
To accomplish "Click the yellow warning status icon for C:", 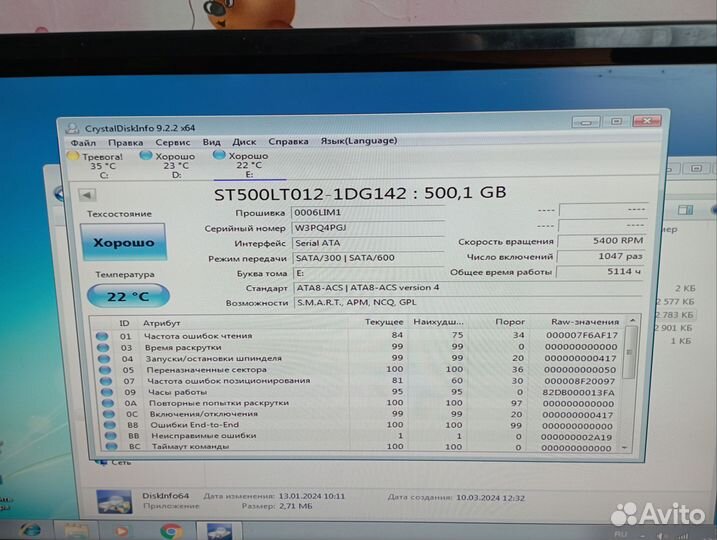I will coord(73,156).
